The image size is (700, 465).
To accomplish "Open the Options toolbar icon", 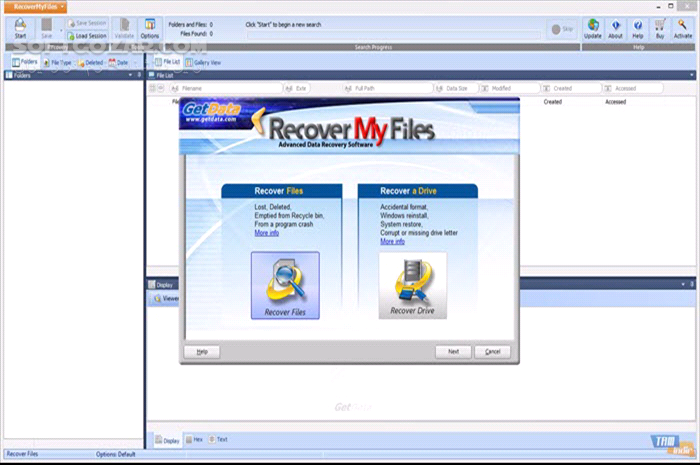I will [x=150, y=29].
